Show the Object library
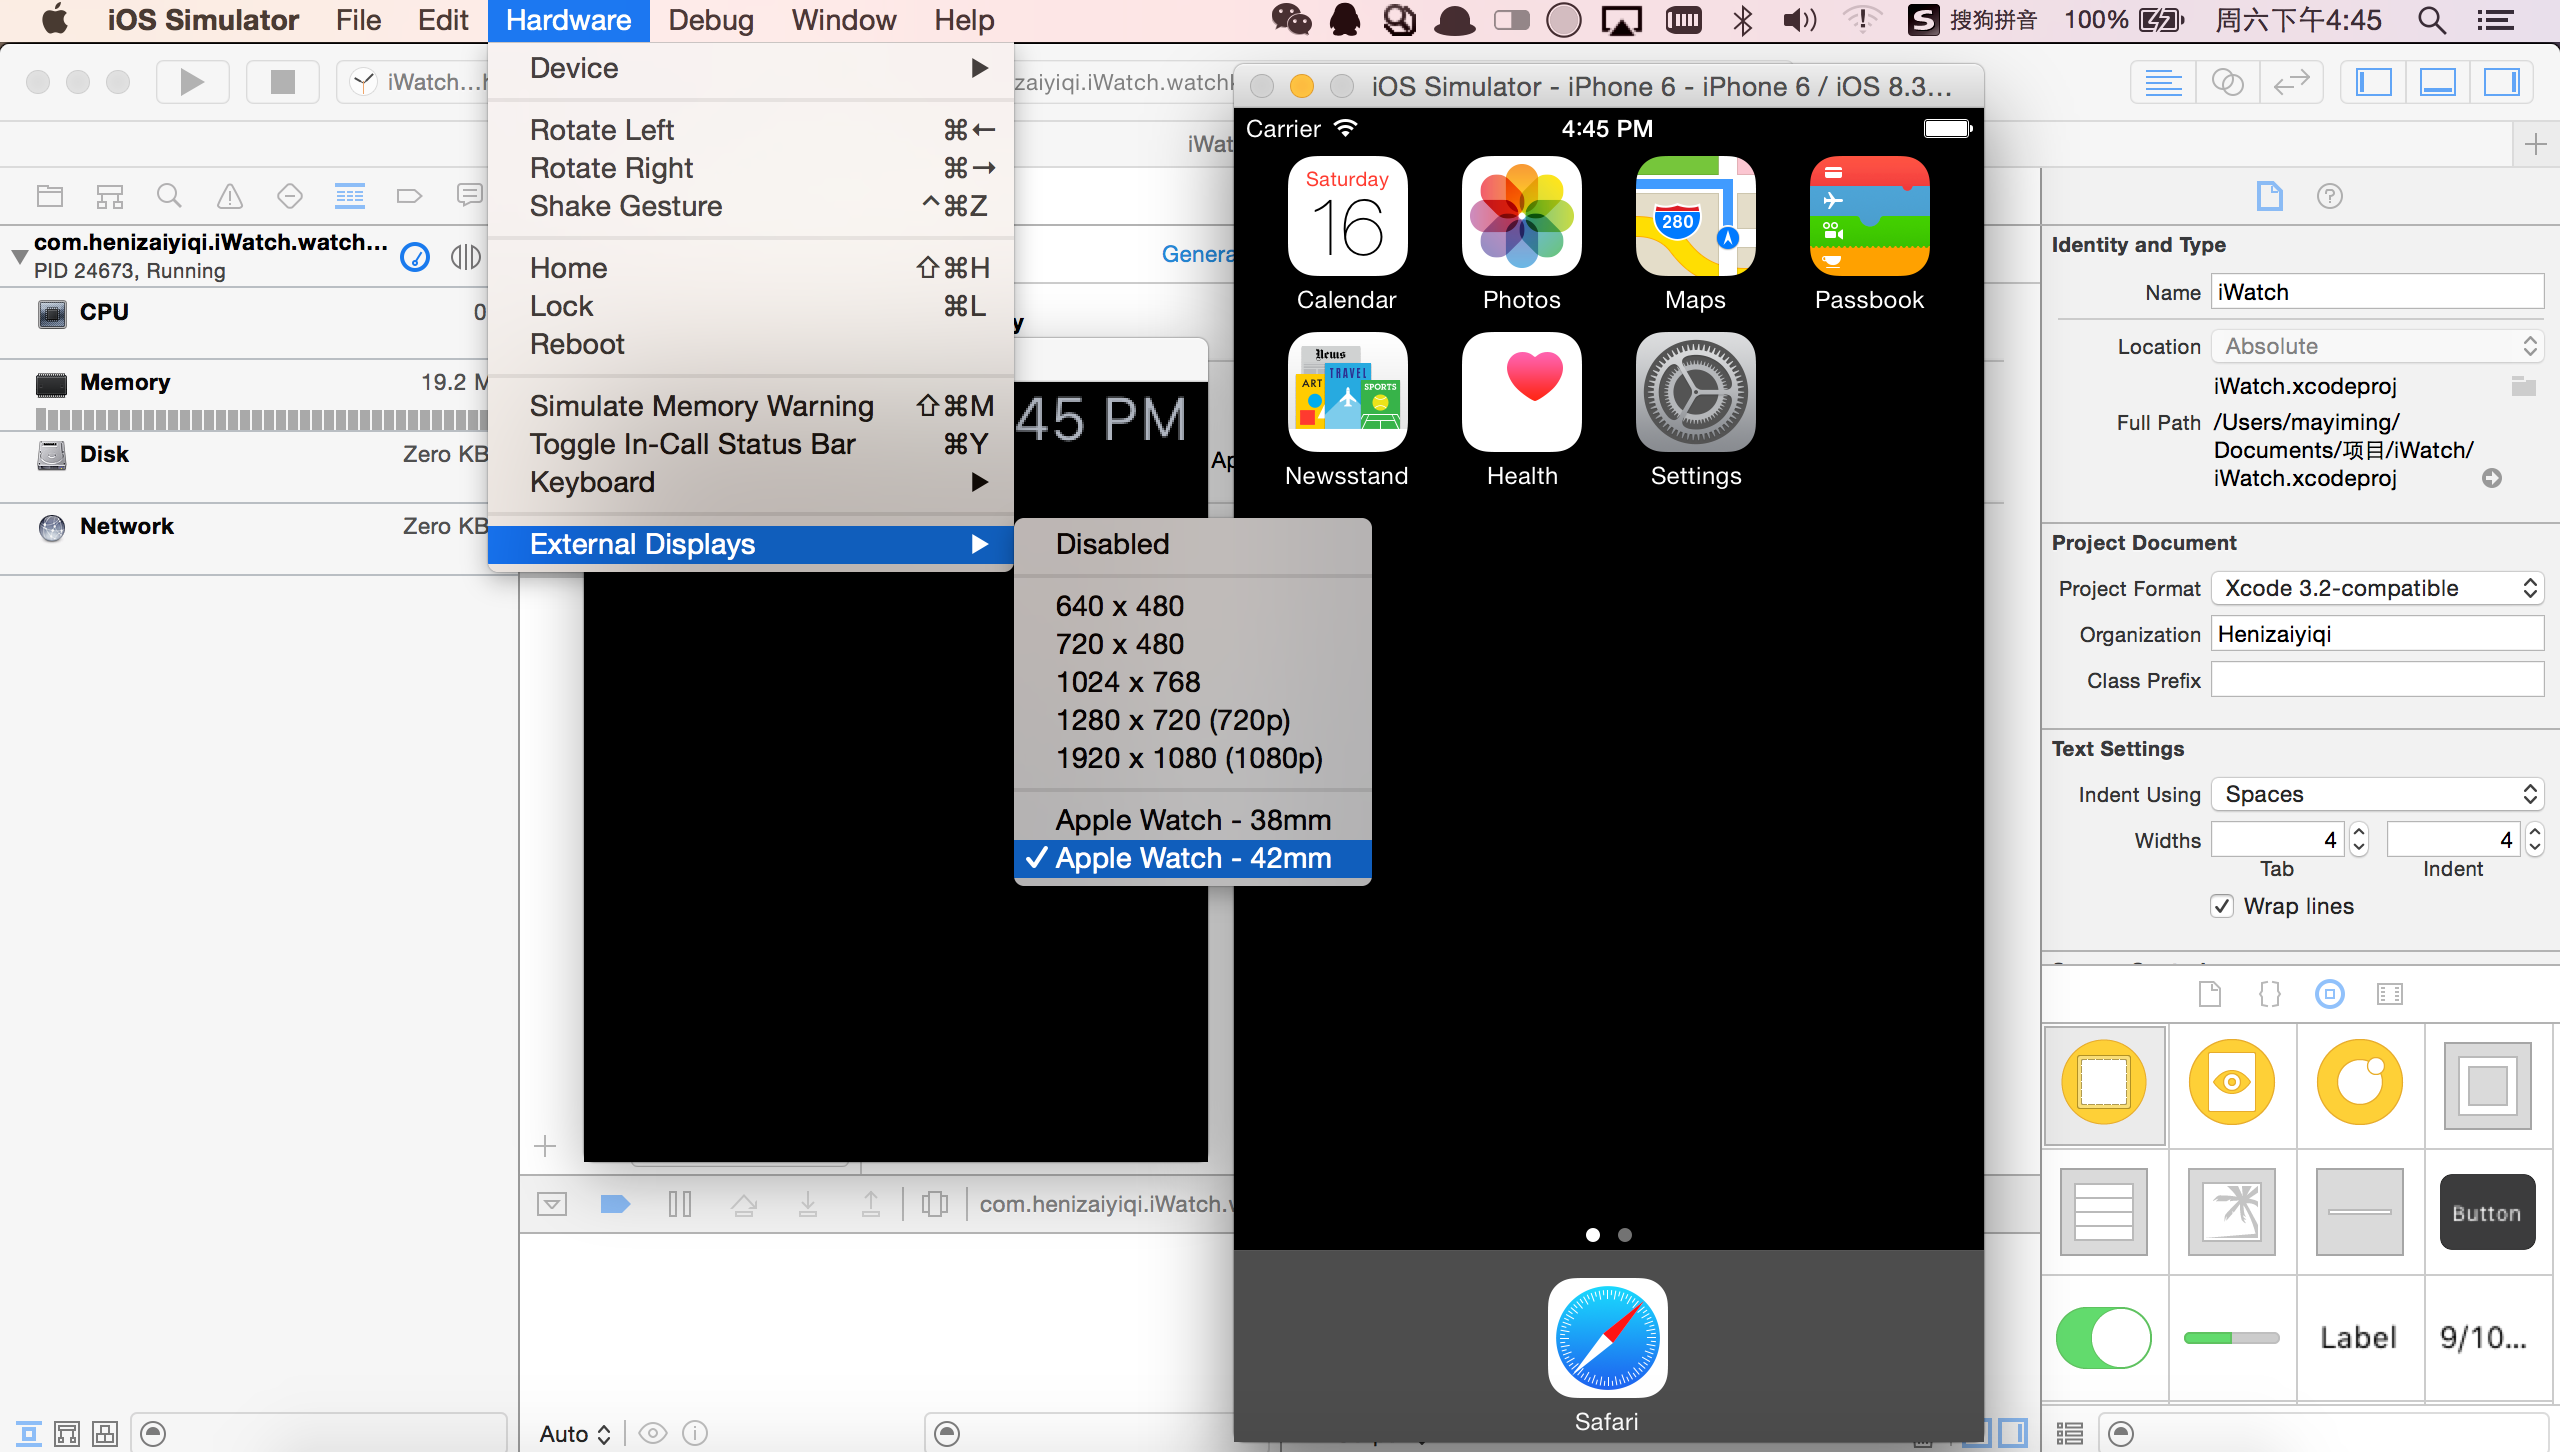 [2330, 994]
